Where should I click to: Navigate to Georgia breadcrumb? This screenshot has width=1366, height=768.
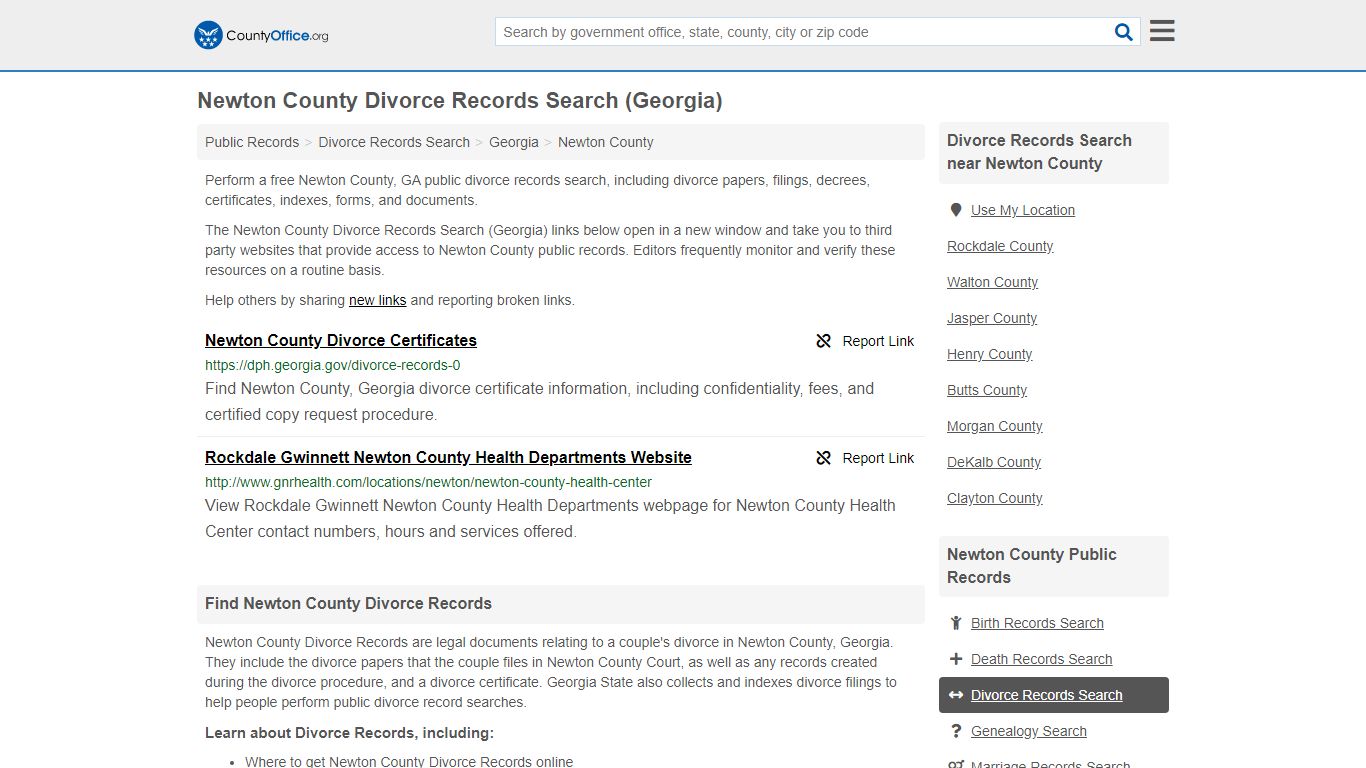point(514,142)
